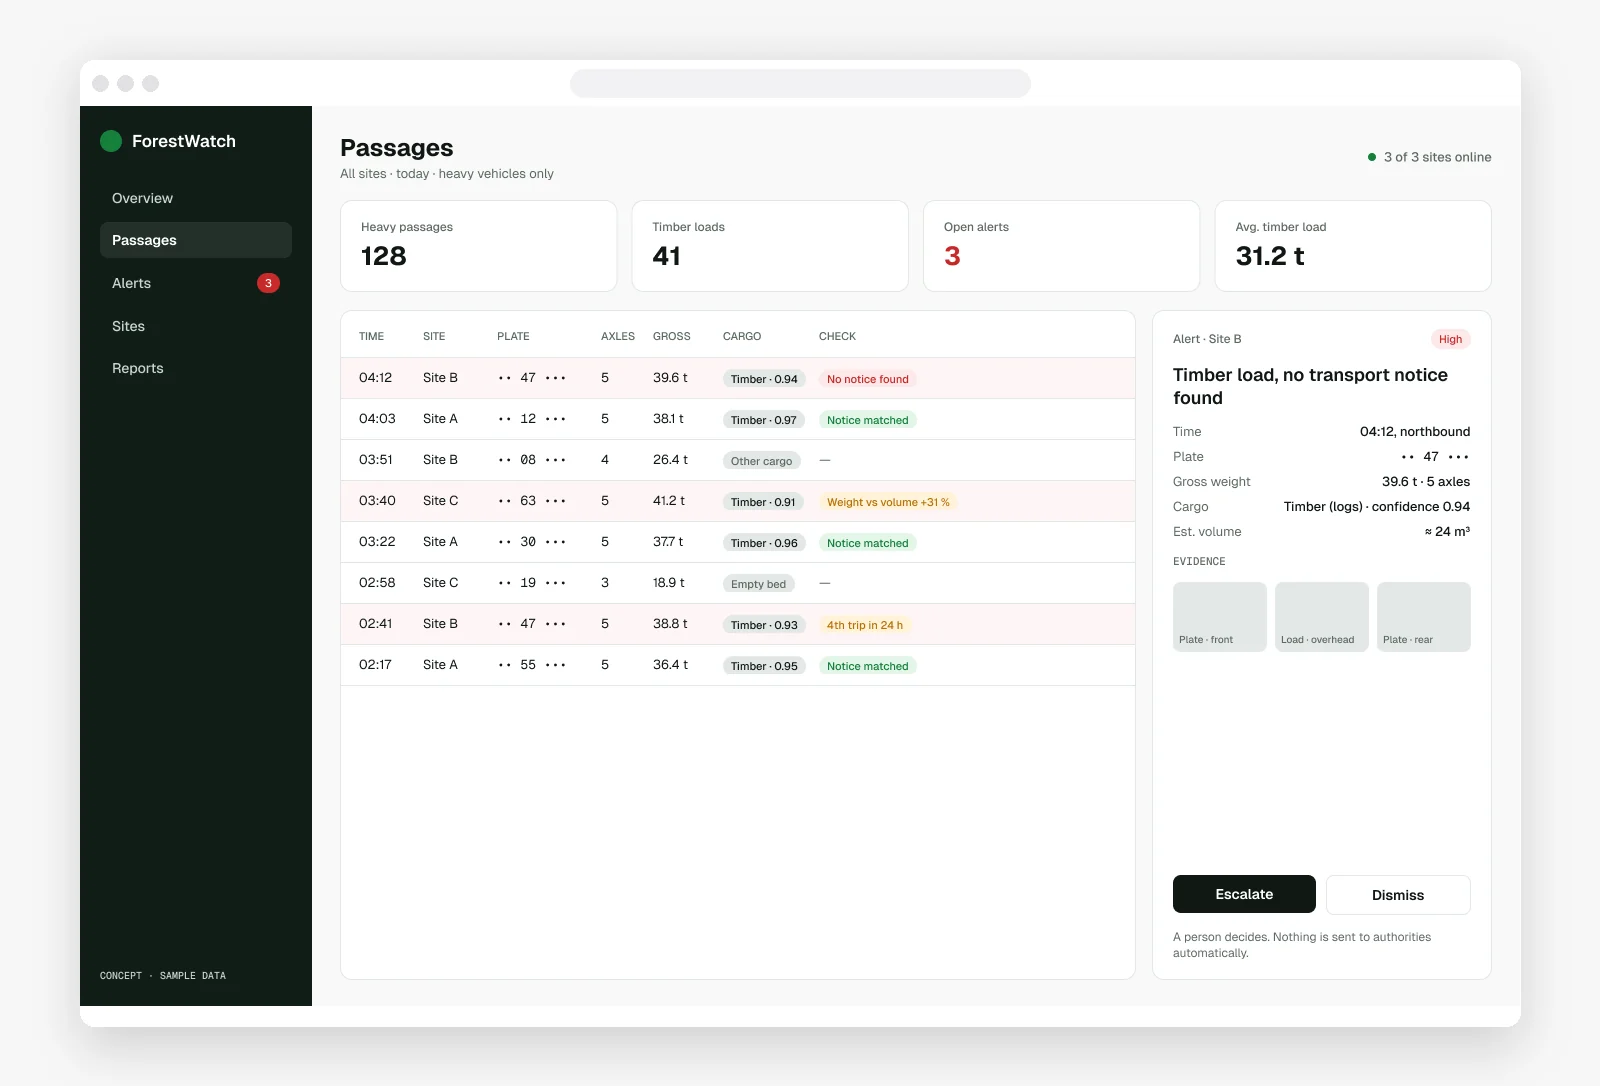The image size is (1600, 1086).
Task: Click the 3 of 3 sites online status
Action: click(1429, 157)
